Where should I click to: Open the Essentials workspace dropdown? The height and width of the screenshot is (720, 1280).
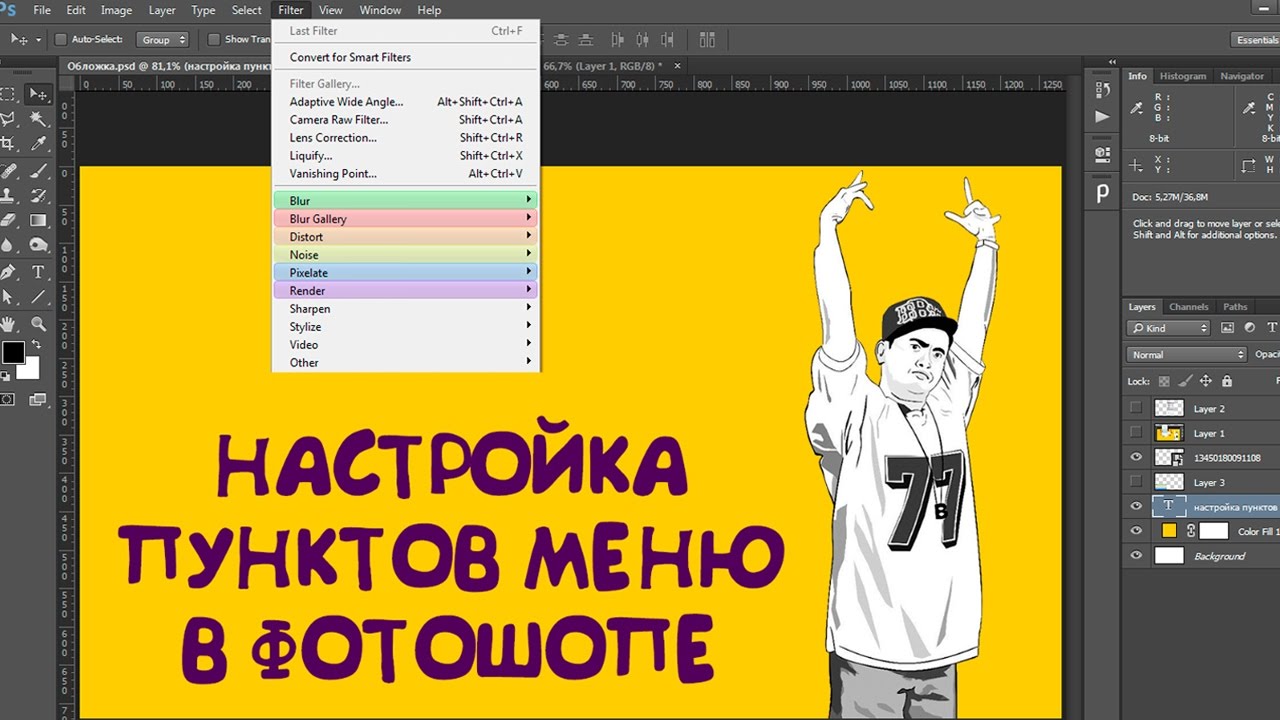pos(1257,40)
